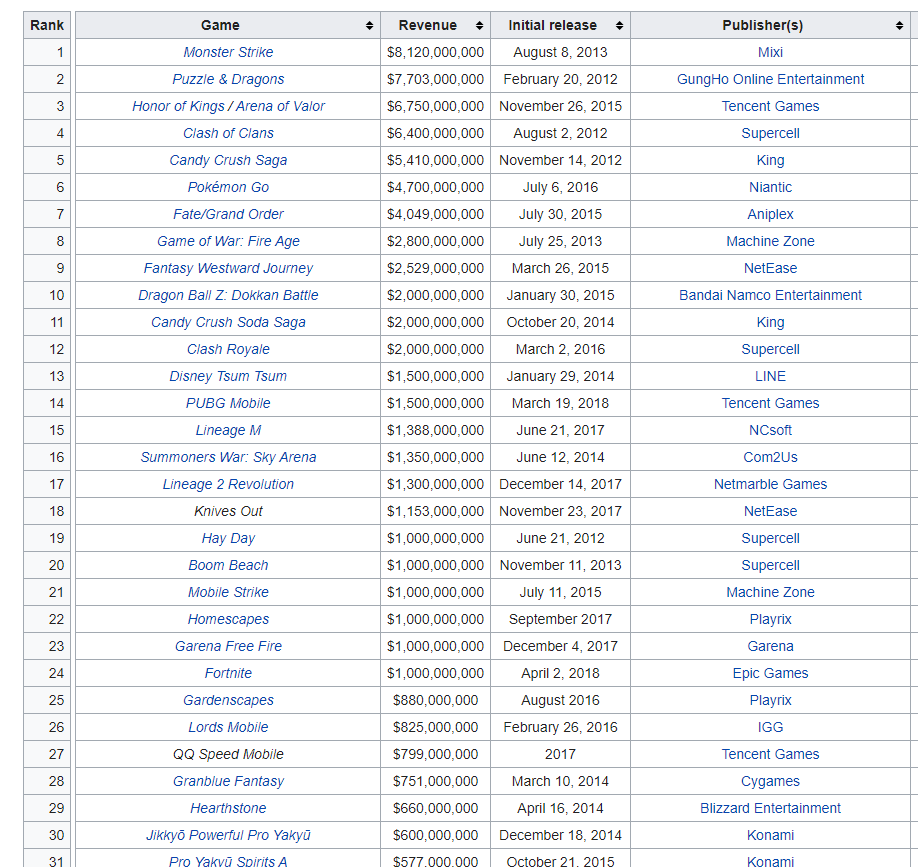Image resolution: width=918 pixels, height=867 pixels.
Task: Open the Mixi publisher link
Action: [x=770, y=52]
